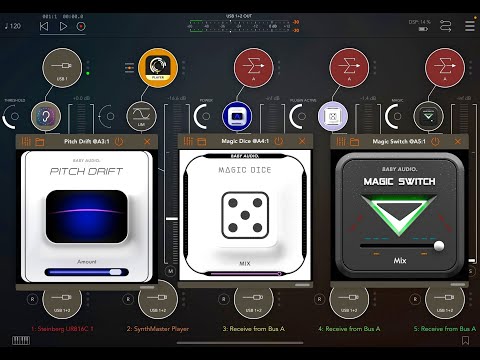
Task: Select channel 4 USB 1+2 output node
Action: [x=349, y=303]
